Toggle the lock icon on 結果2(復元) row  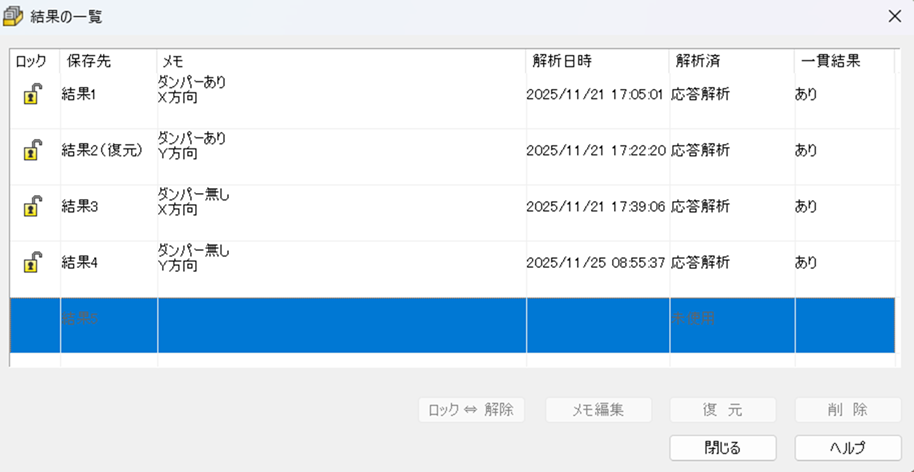33,151
